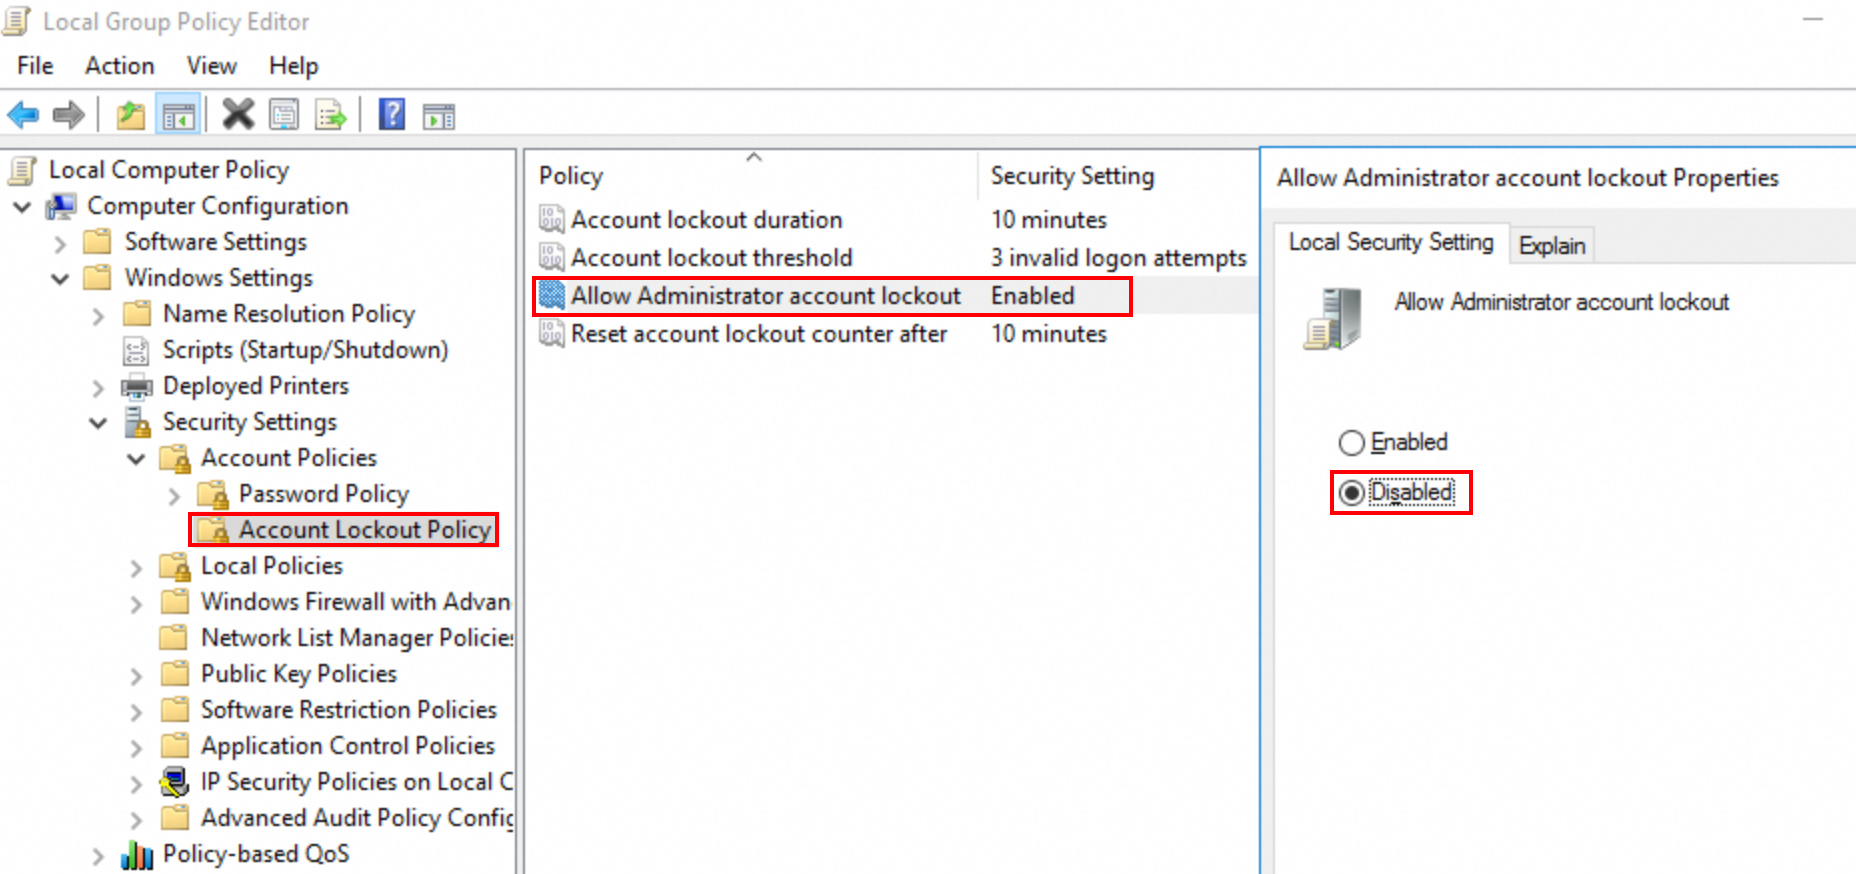Open the View menu
This screenshot has height=874, width=1856.
(x=212, y=66)
